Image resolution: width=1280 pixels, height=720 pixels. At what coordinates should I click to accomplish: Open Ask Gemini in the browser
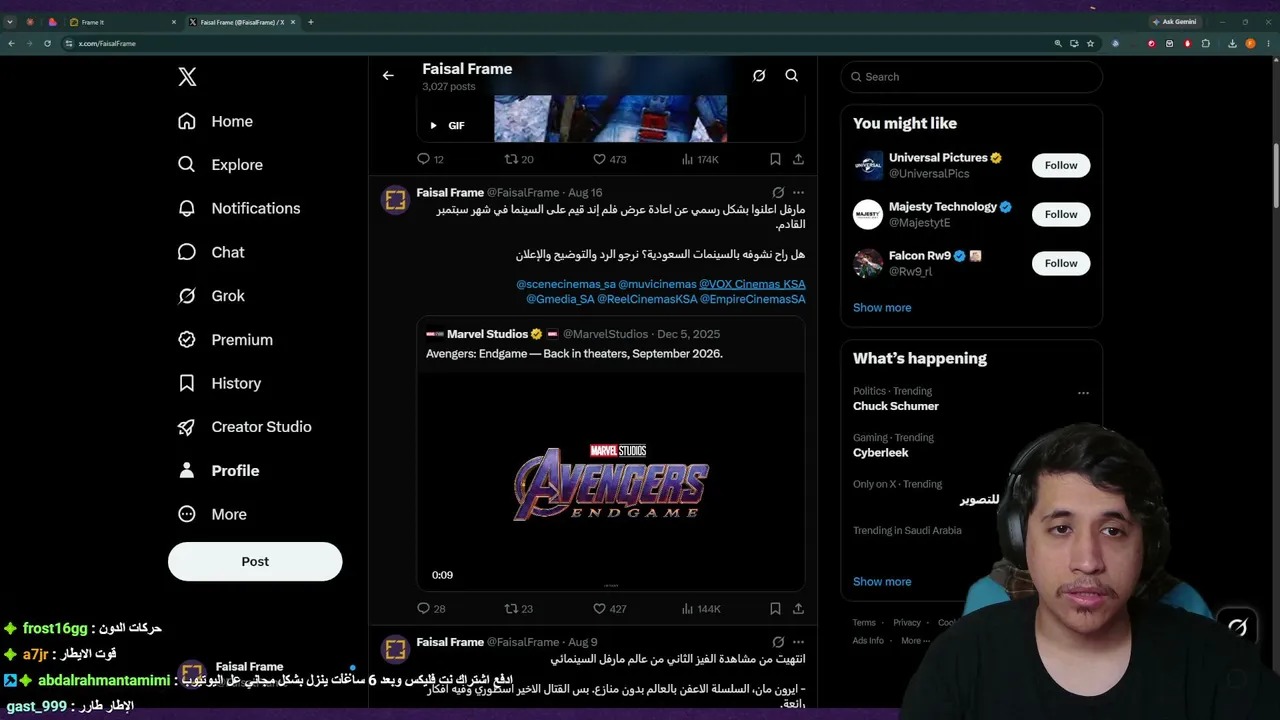pyautogui.click(x=1173, y=22)
